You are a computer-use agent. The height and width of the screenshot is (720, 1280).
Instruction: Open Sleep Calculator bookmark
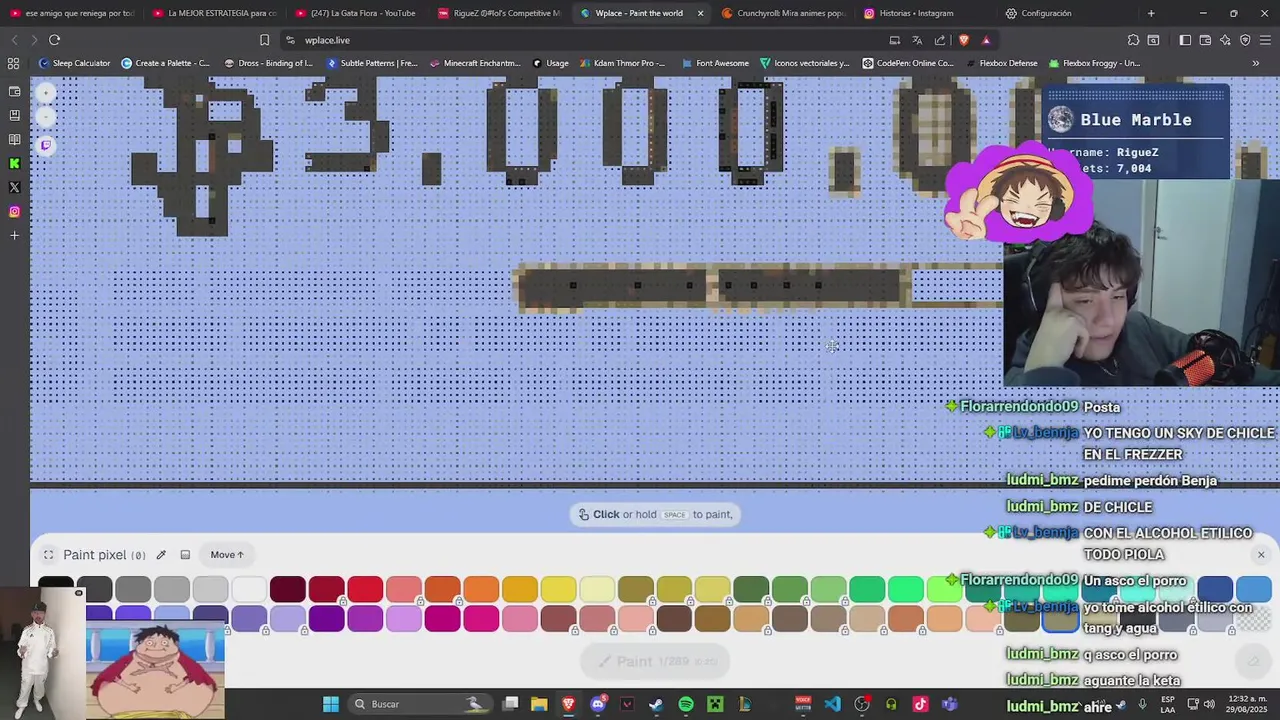(75, 63)
